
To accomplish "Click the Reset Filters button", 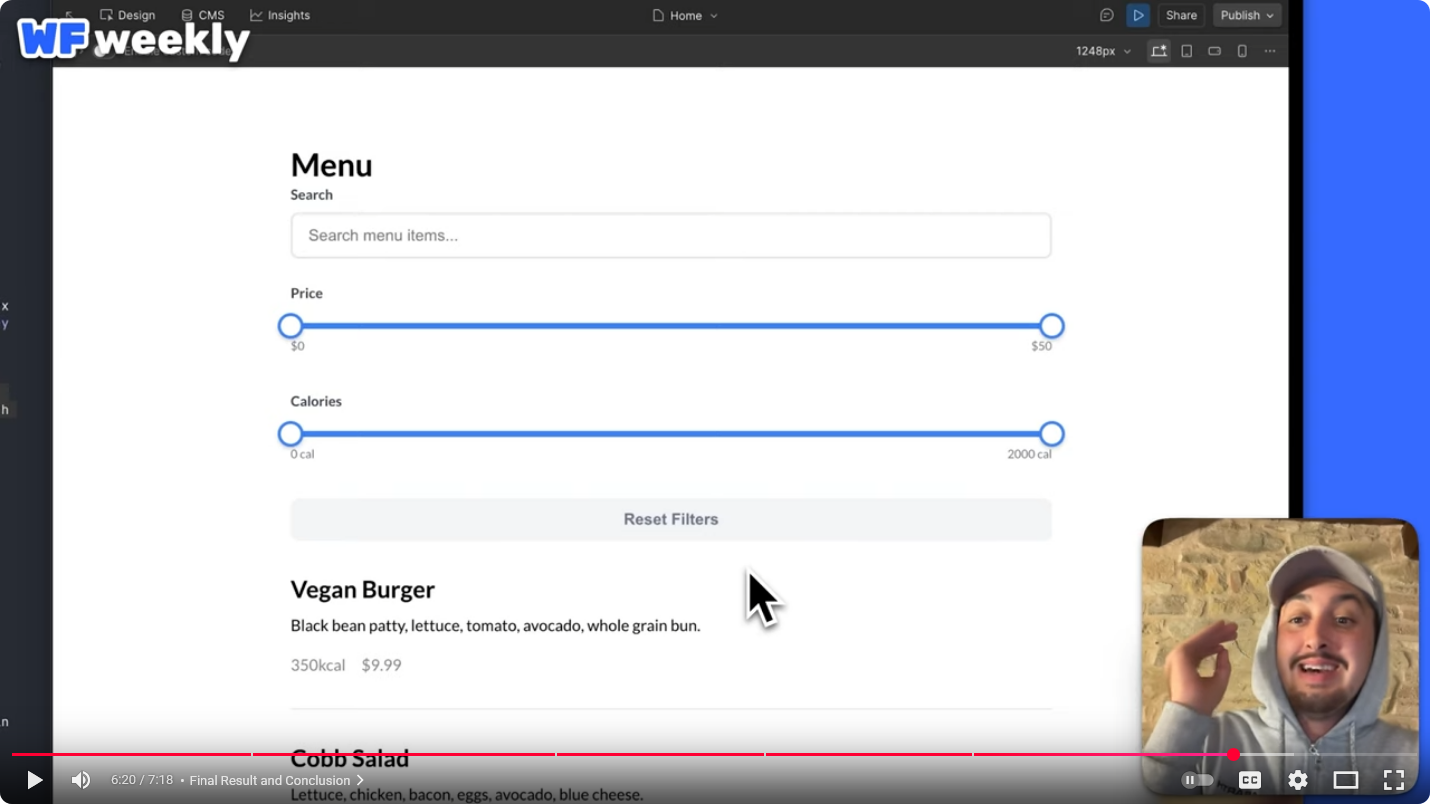I will (x=671, y=519).
